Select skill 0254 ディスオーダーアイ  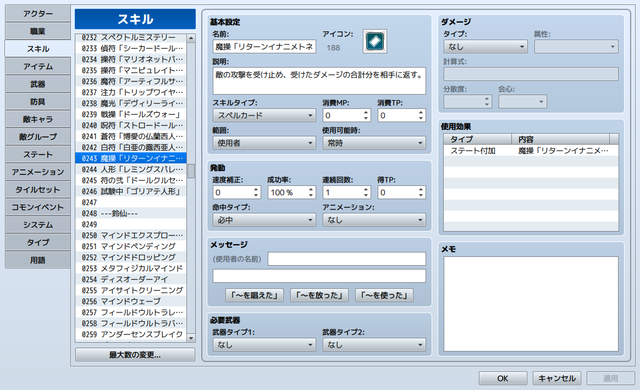131,279
